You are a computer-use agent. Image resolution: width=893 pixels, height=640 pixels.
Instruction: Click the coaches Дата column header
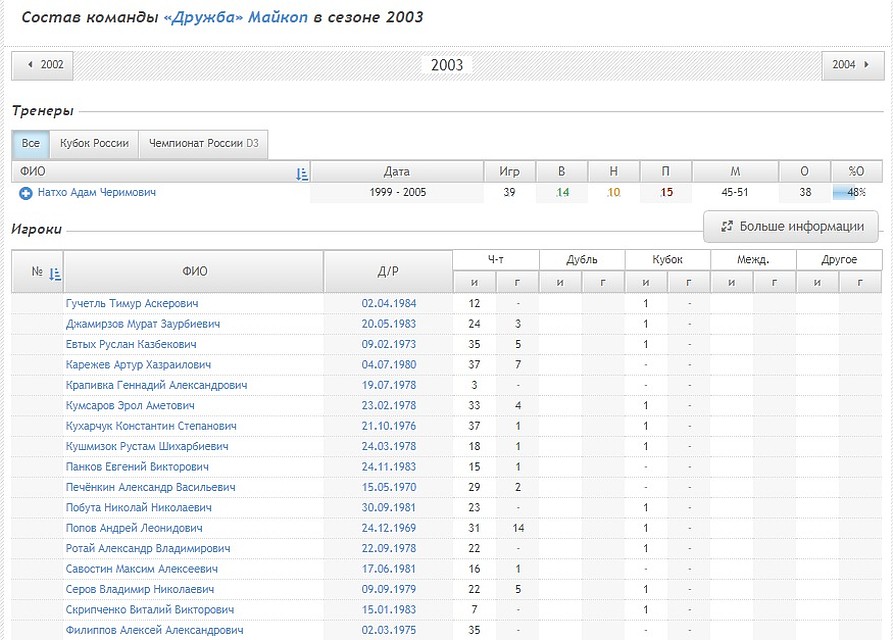[x=396, y=172]
